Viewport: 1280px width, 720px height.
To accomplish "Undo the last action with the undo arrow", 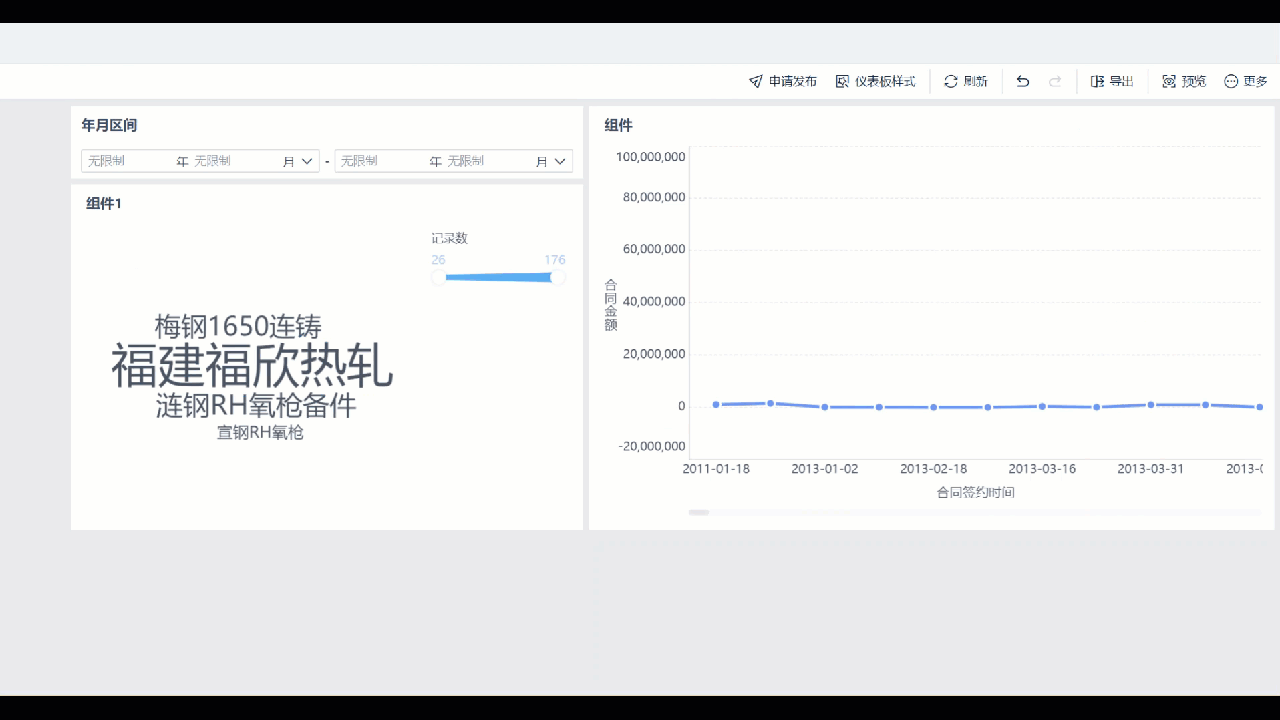I will pyautogui.click(x=1023, y=81).
